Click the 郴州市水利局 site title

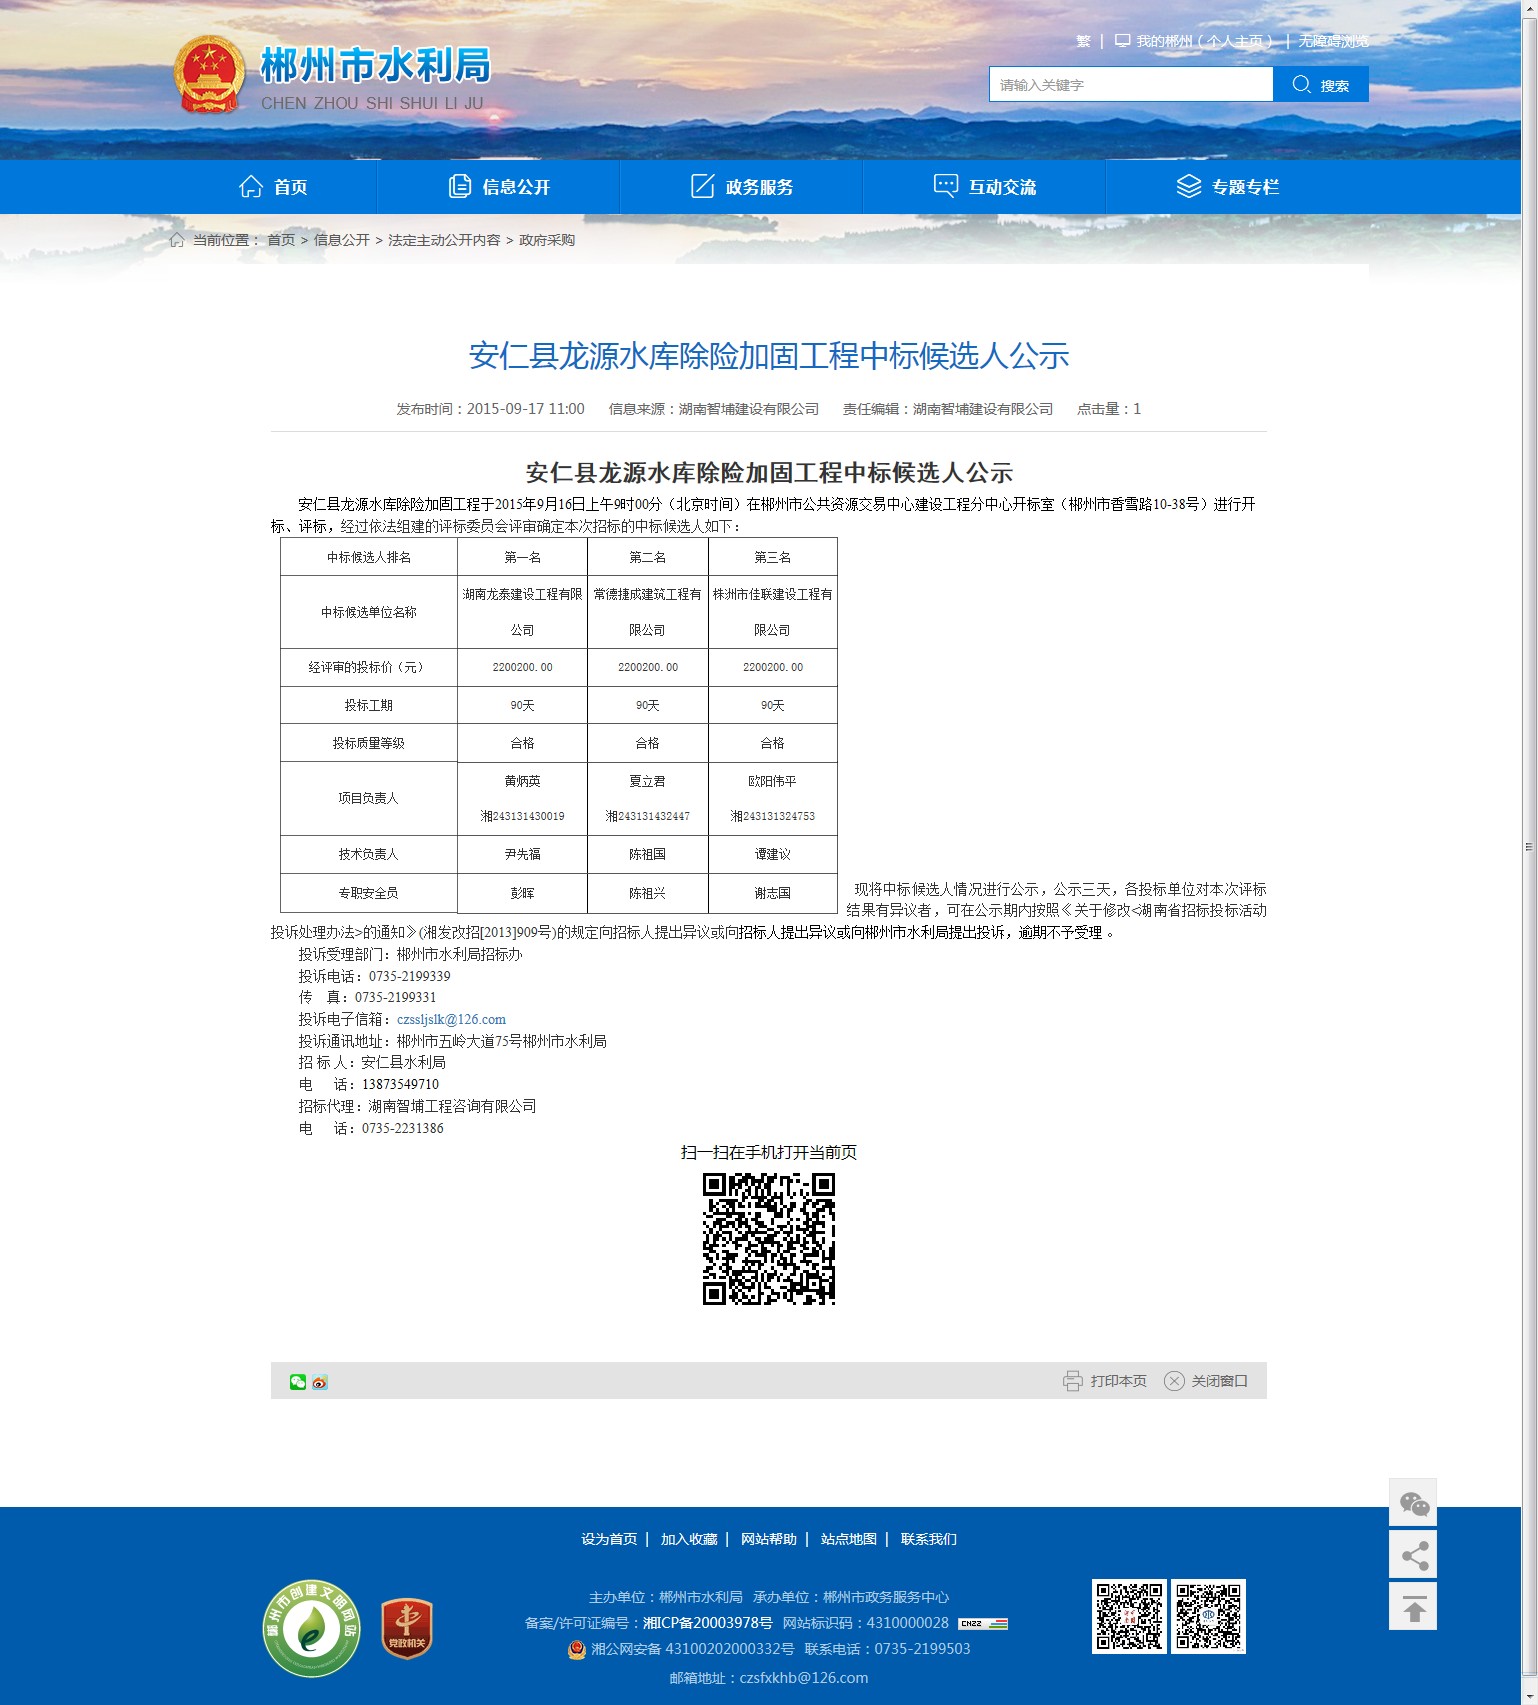[376, 66]
